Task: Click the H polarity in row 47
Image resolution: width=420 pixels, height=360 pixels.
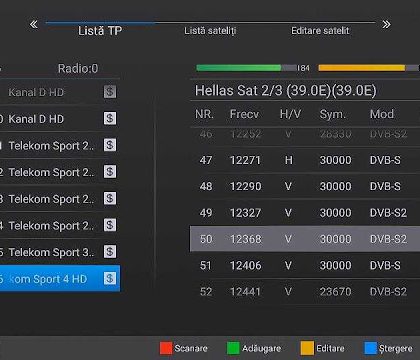Action: point(289,160)
